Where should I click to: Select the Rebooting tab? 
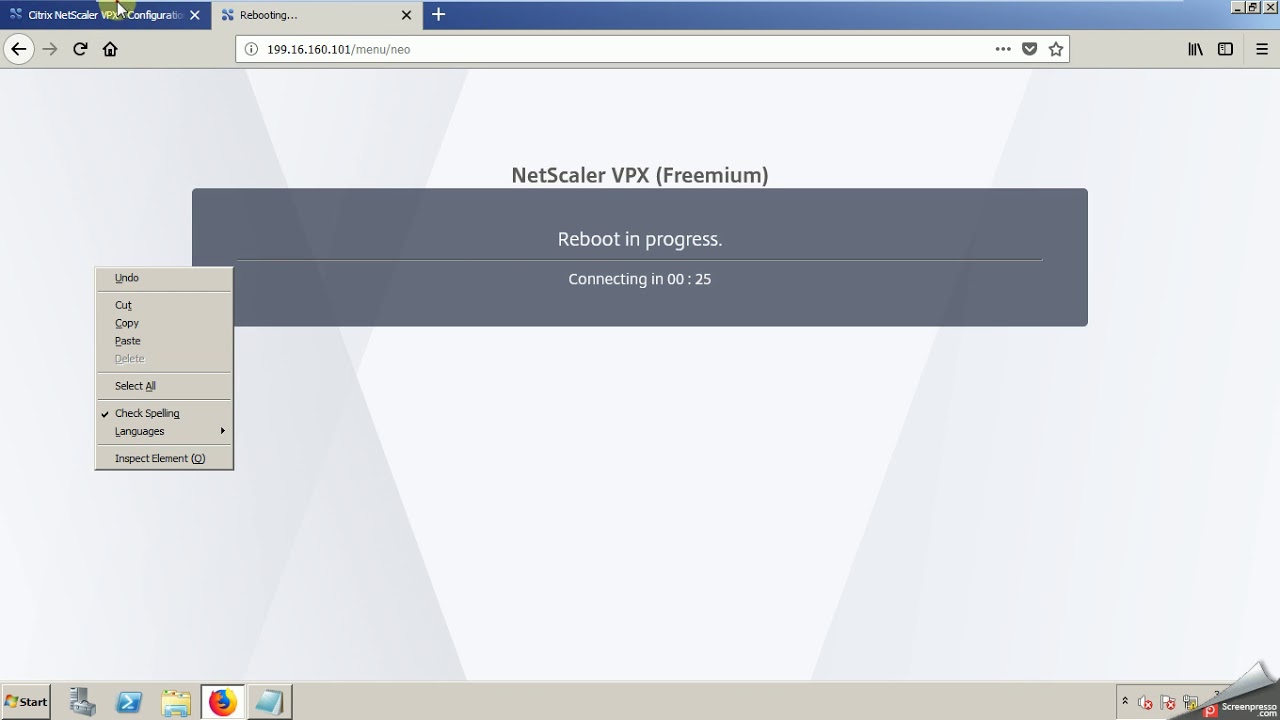[316, 15]
